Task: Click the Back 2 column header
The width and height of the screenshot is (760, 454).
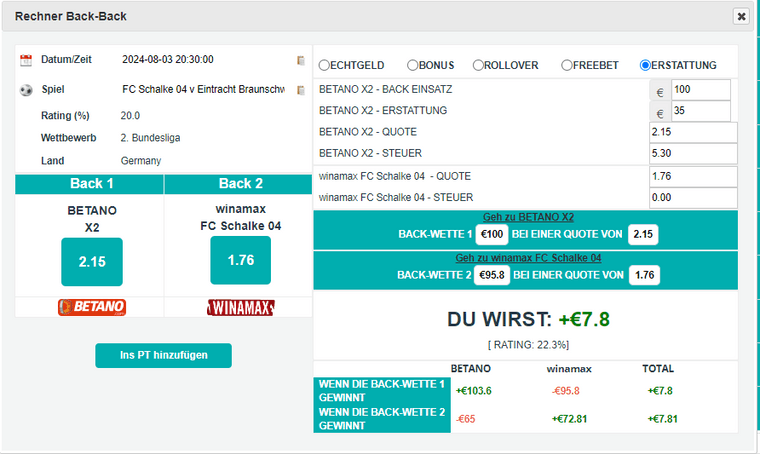Action: [x=238, y=184]
